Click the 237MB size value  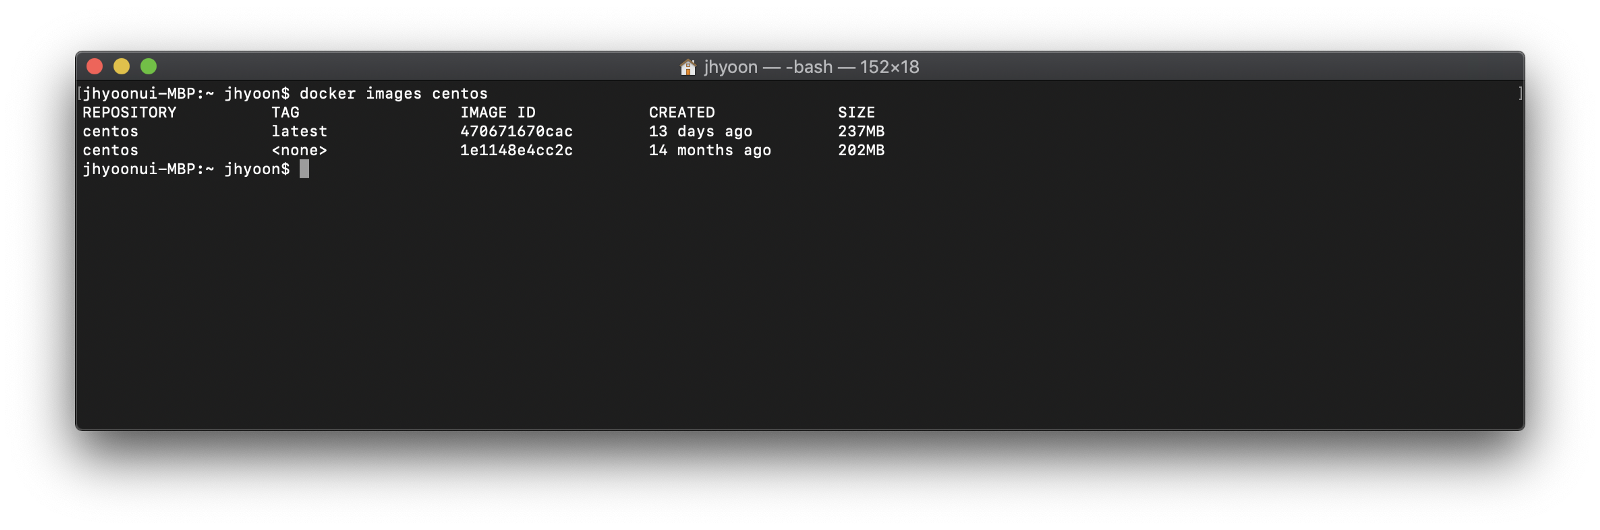tap(861, 131)
